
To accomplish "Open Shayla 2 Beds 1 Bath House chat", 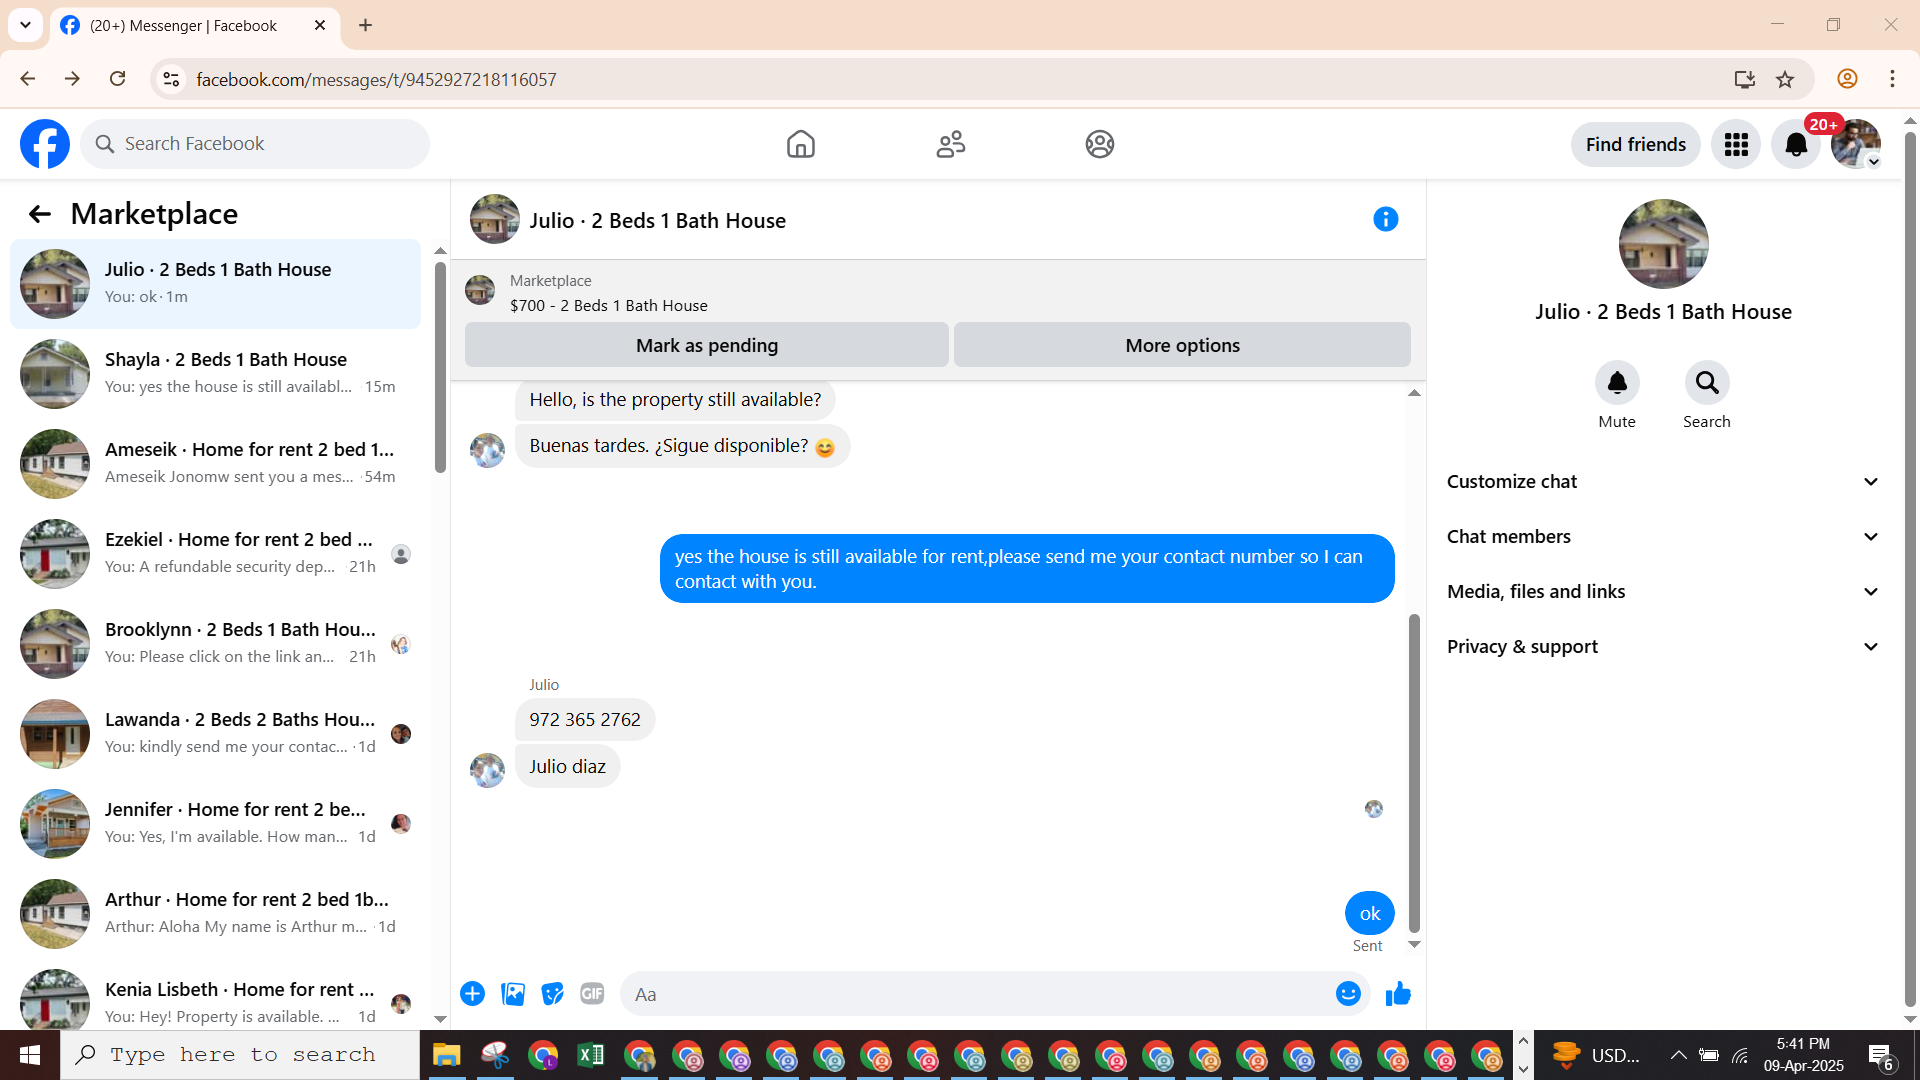I will click(215, 374).
